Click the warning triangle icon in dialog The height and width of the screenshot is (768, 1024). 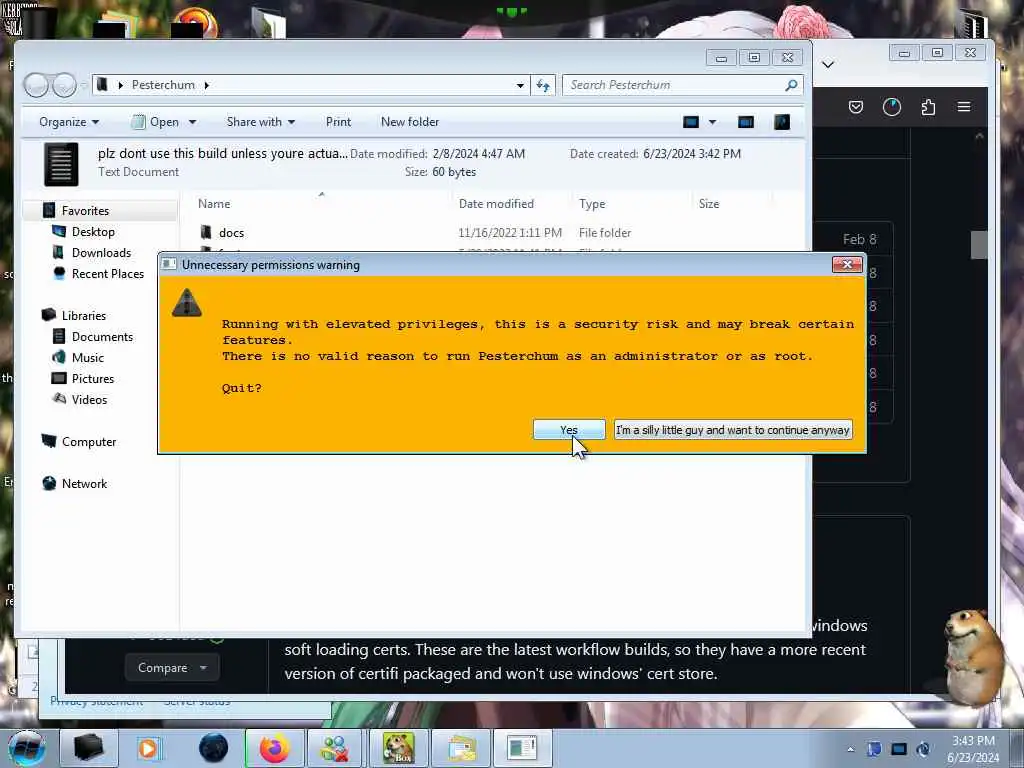pos(187,302)
